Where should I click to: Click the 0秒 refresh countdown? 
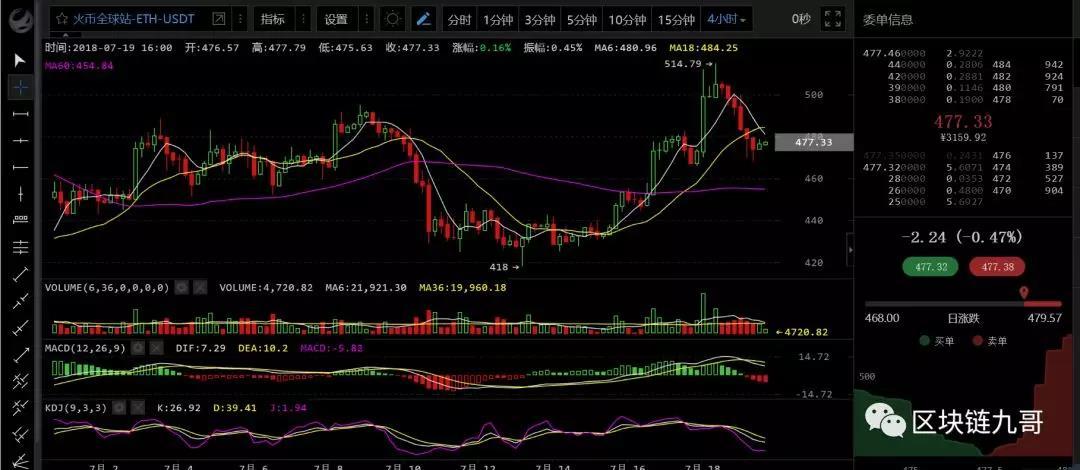[801, 19]
